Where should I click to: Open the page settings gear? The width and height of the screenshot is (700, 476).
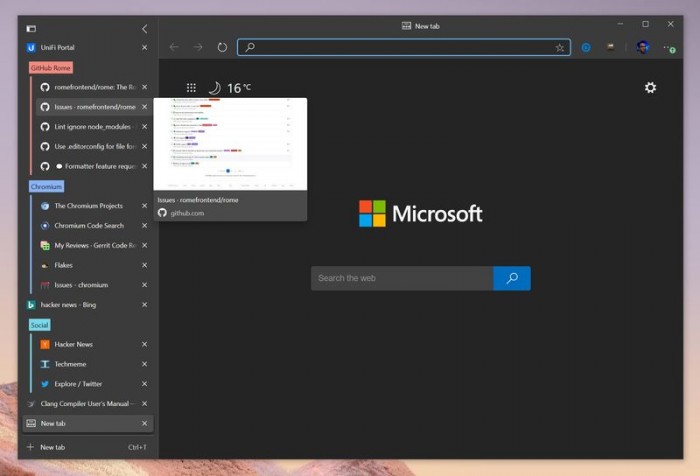650,88
